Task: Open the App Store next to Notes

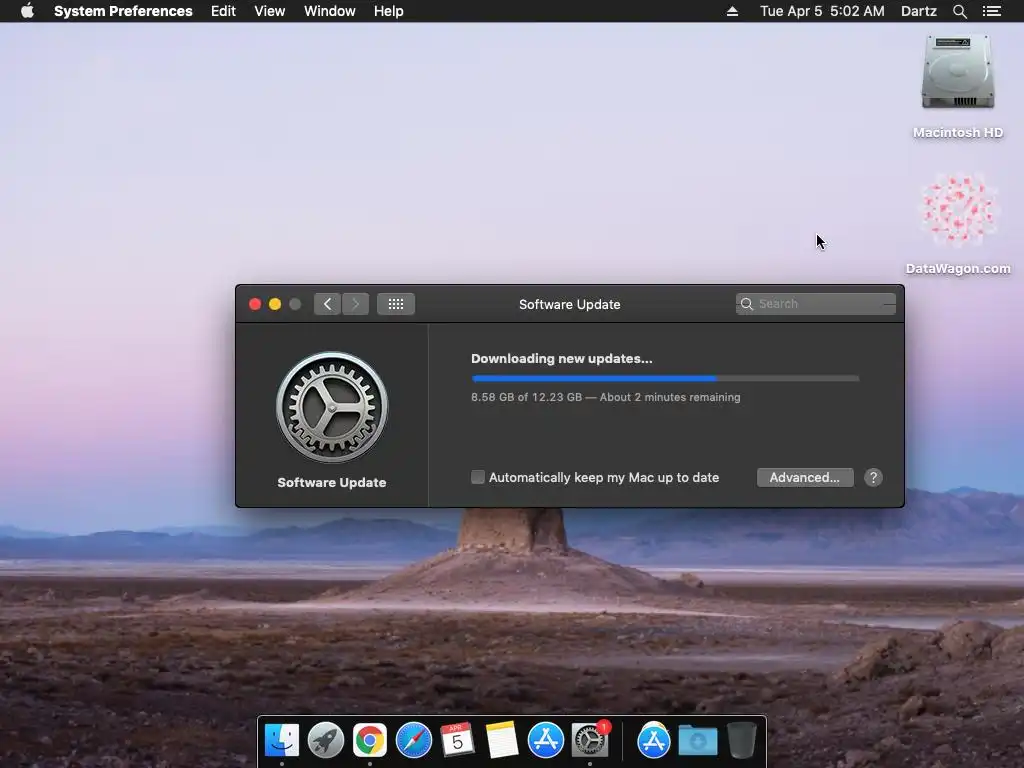Action: click(x=545, y=740)
